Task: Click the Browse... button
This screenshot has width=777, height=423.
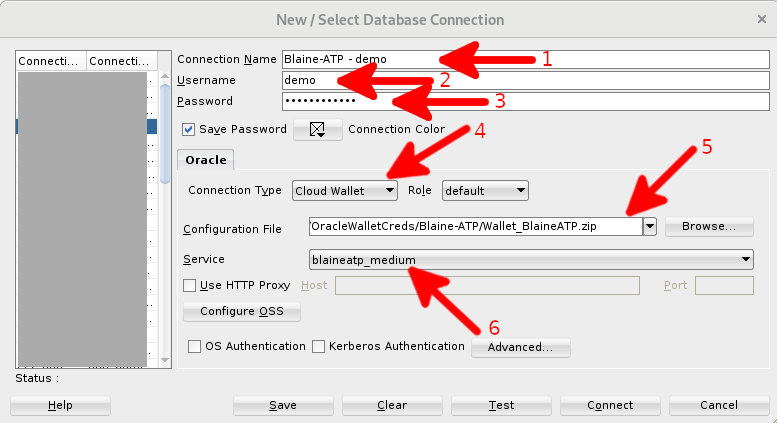Action: (x=709, y=226)
